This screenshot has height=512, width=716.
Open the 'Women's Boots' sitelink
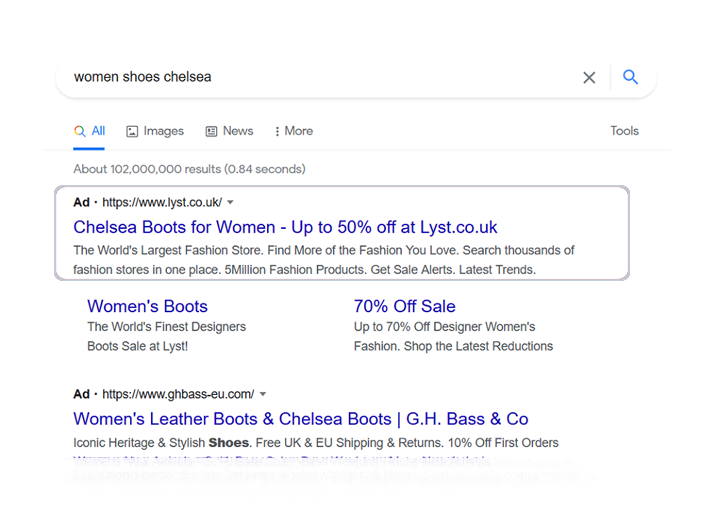click(147, 307)
